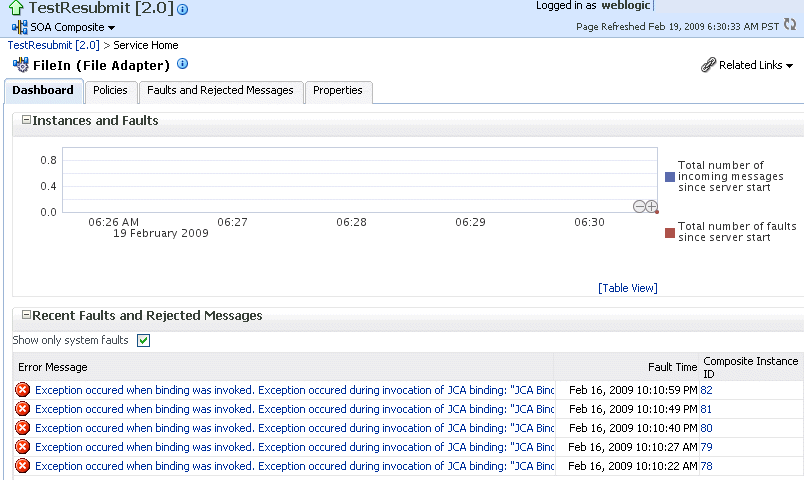Open info icon next to FileIn (File Adapter)
The image size is (804, 480).
[x=183, y=64]
